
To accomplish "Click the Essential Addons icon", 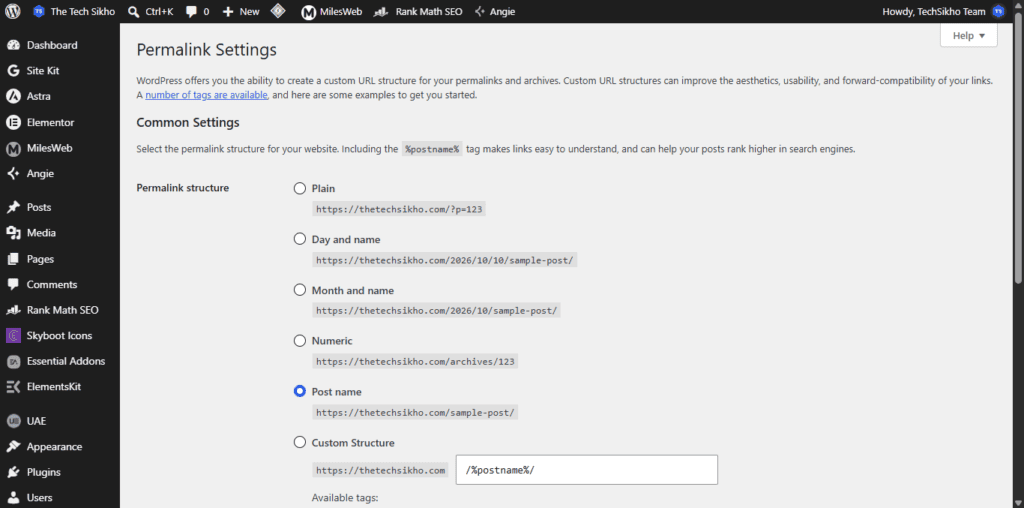I will click(13, 361).
